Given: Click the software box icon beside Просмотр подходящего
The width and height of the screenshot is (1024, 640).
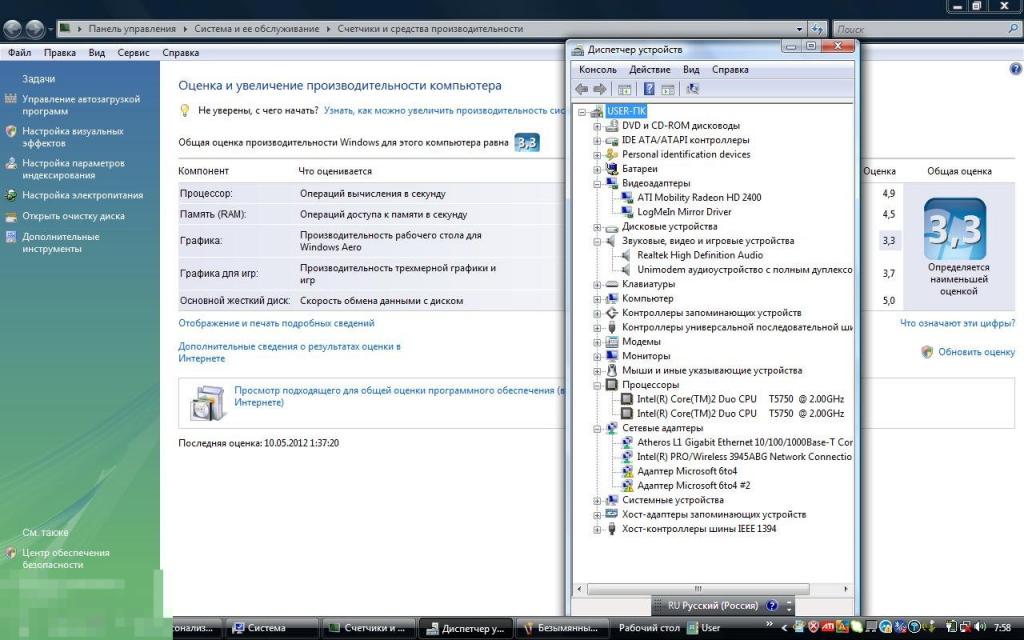Looking at the screenshot, I should pyautogui.click(x=208, y=402).
